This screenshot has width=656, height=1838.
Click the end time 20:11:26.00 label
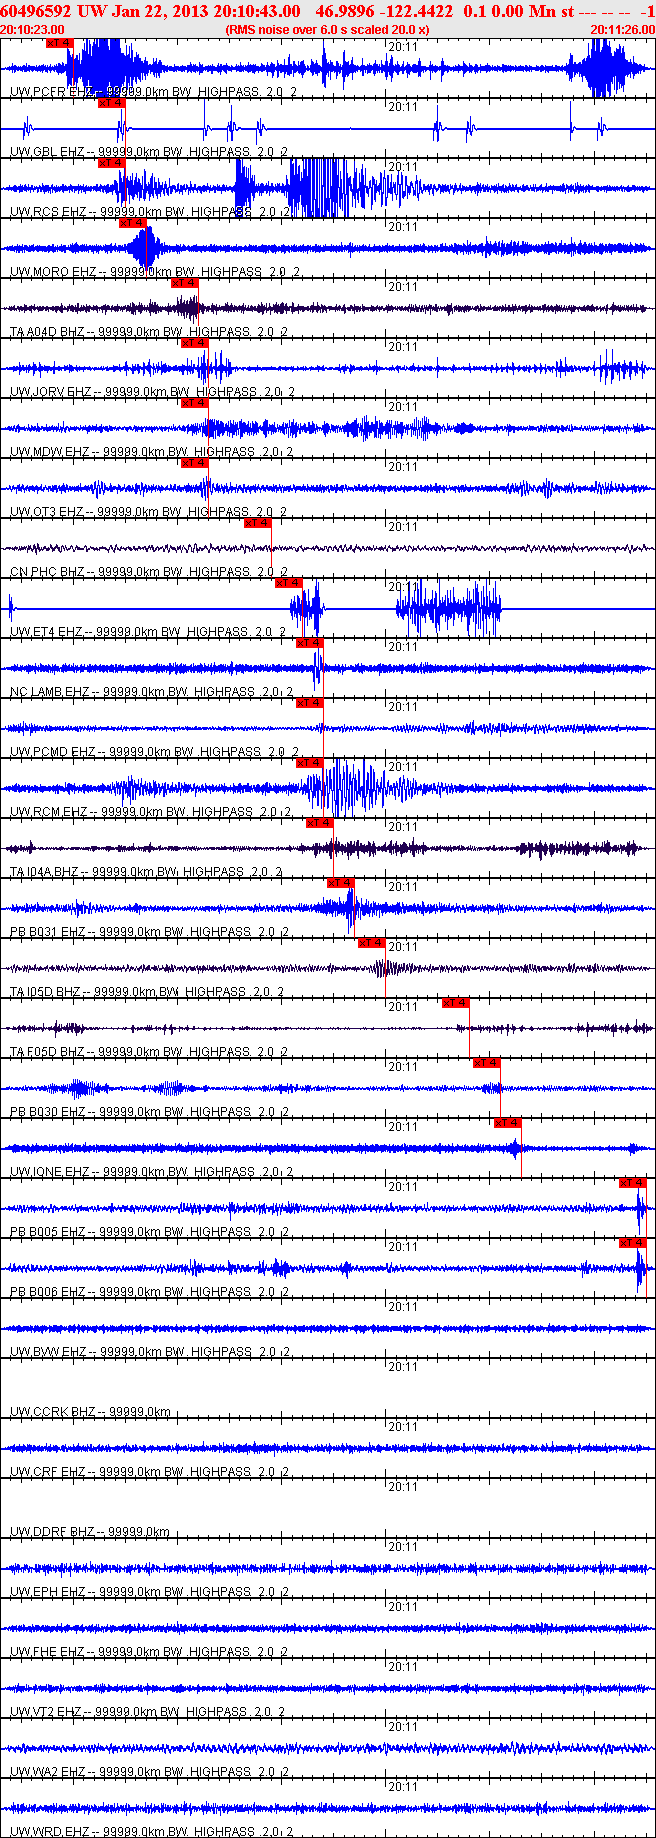(x=622, y=30)
